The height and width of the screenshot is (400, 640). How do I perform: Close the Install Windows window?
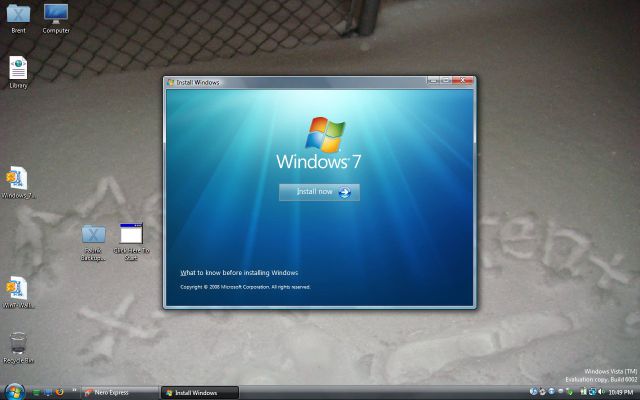point(462,80)
